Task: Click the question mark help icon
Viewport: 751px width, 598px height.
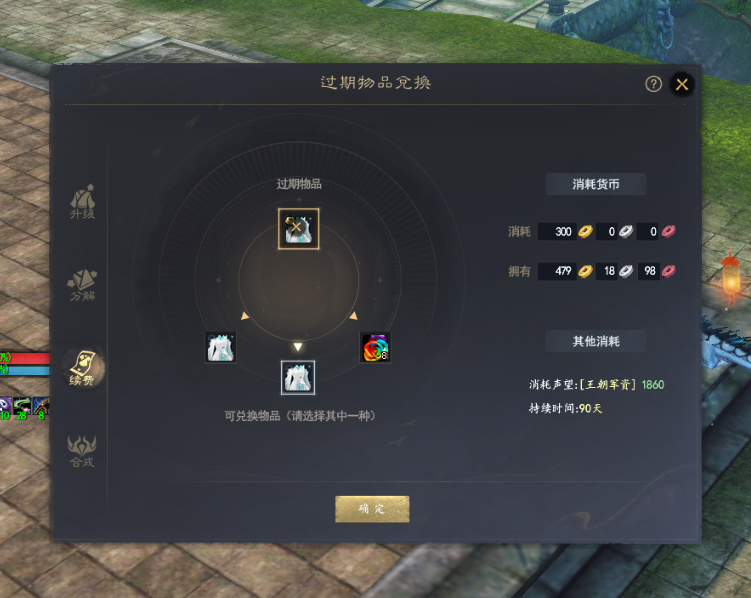Action: click(653, 84)
